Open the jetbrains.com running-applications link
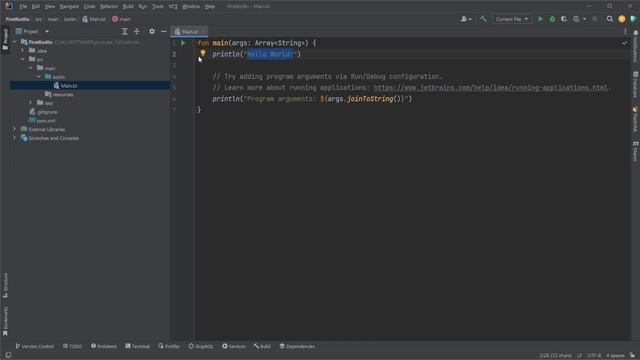Screen dimensions: 640x360 click(x=491, y=88)
